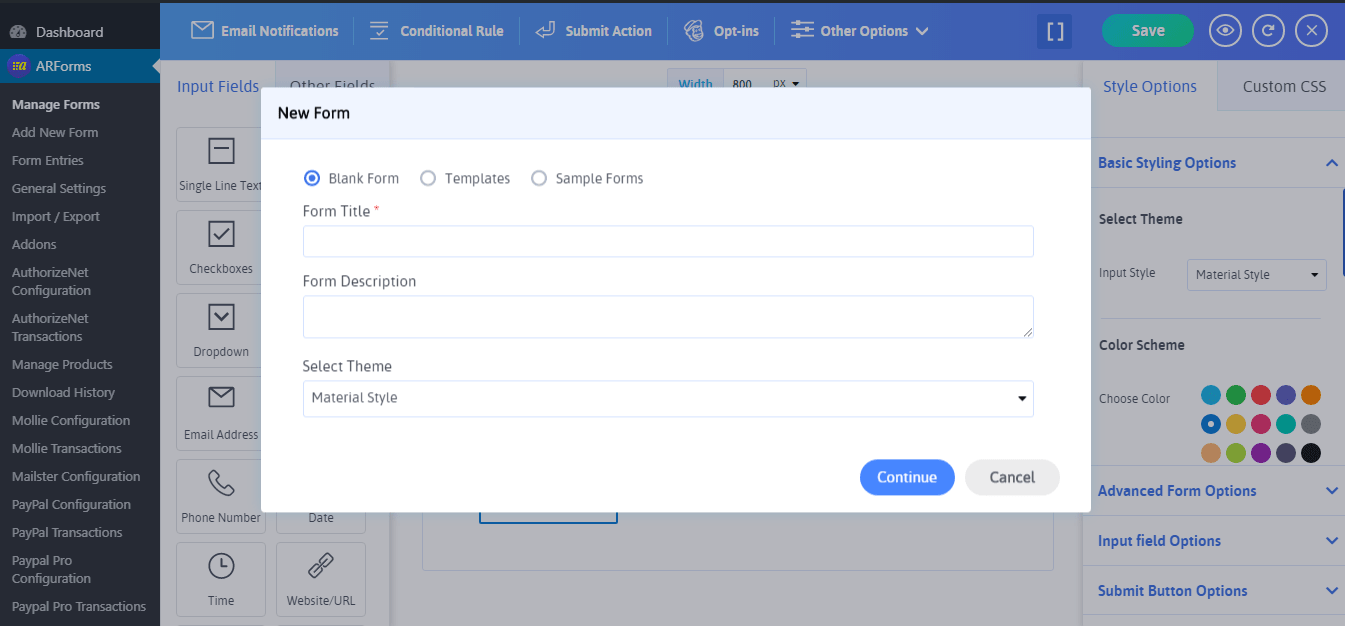Viewport: 1345px width, 626px height.
Task: Open Manage Products link
Action: point(62,364)
